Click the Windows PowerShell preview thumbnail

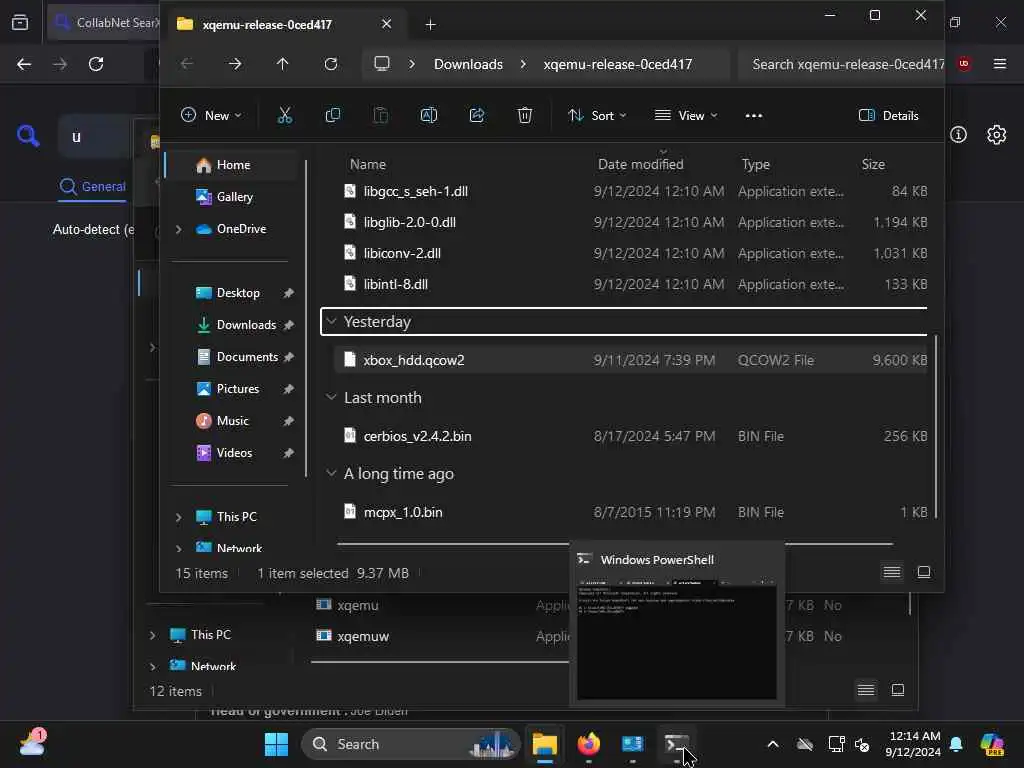677,639
